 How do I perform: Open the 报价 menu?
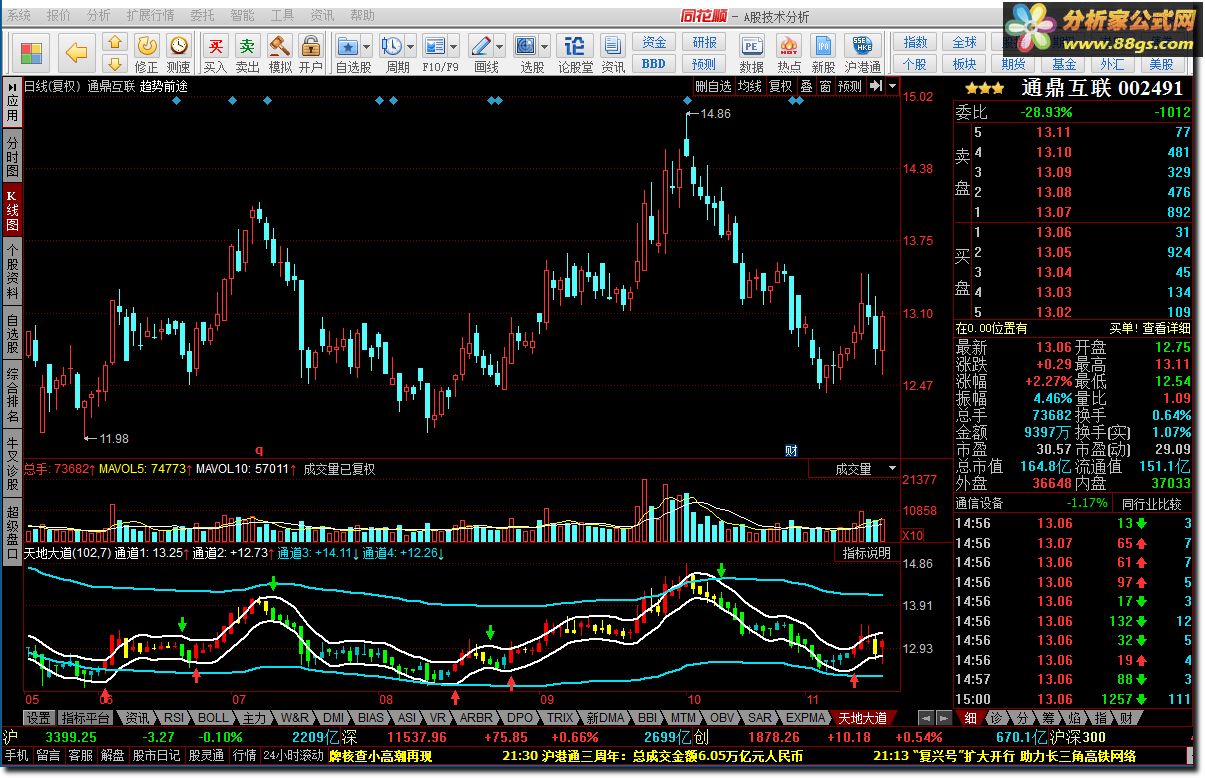point(59,16)
